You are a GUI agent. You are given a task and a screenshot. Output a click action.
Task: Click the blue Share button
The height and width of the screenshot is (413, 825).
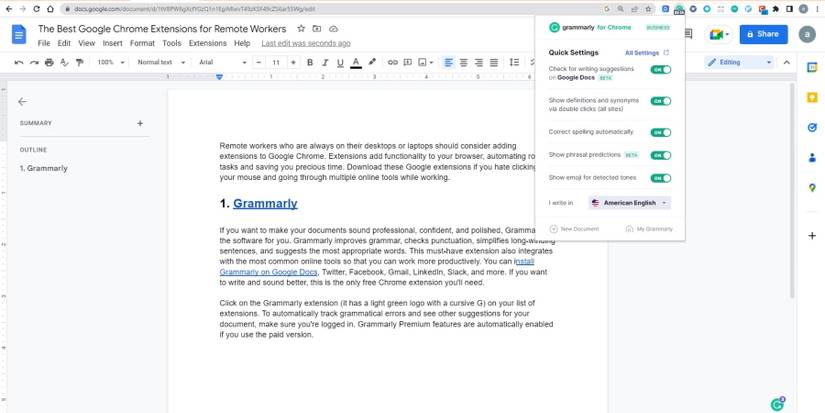pos(763,34)
